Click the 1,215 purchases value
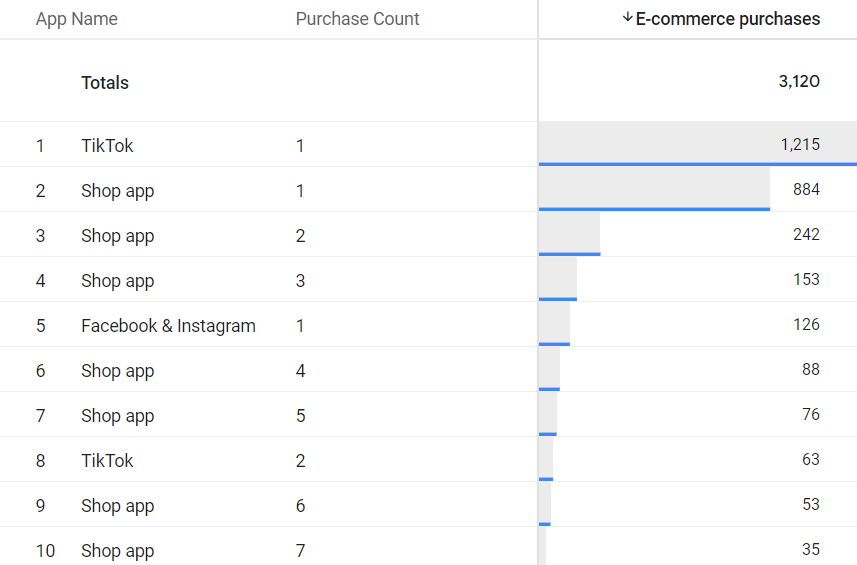The width and height of the screenshot is (857, 565). (800, 144)
